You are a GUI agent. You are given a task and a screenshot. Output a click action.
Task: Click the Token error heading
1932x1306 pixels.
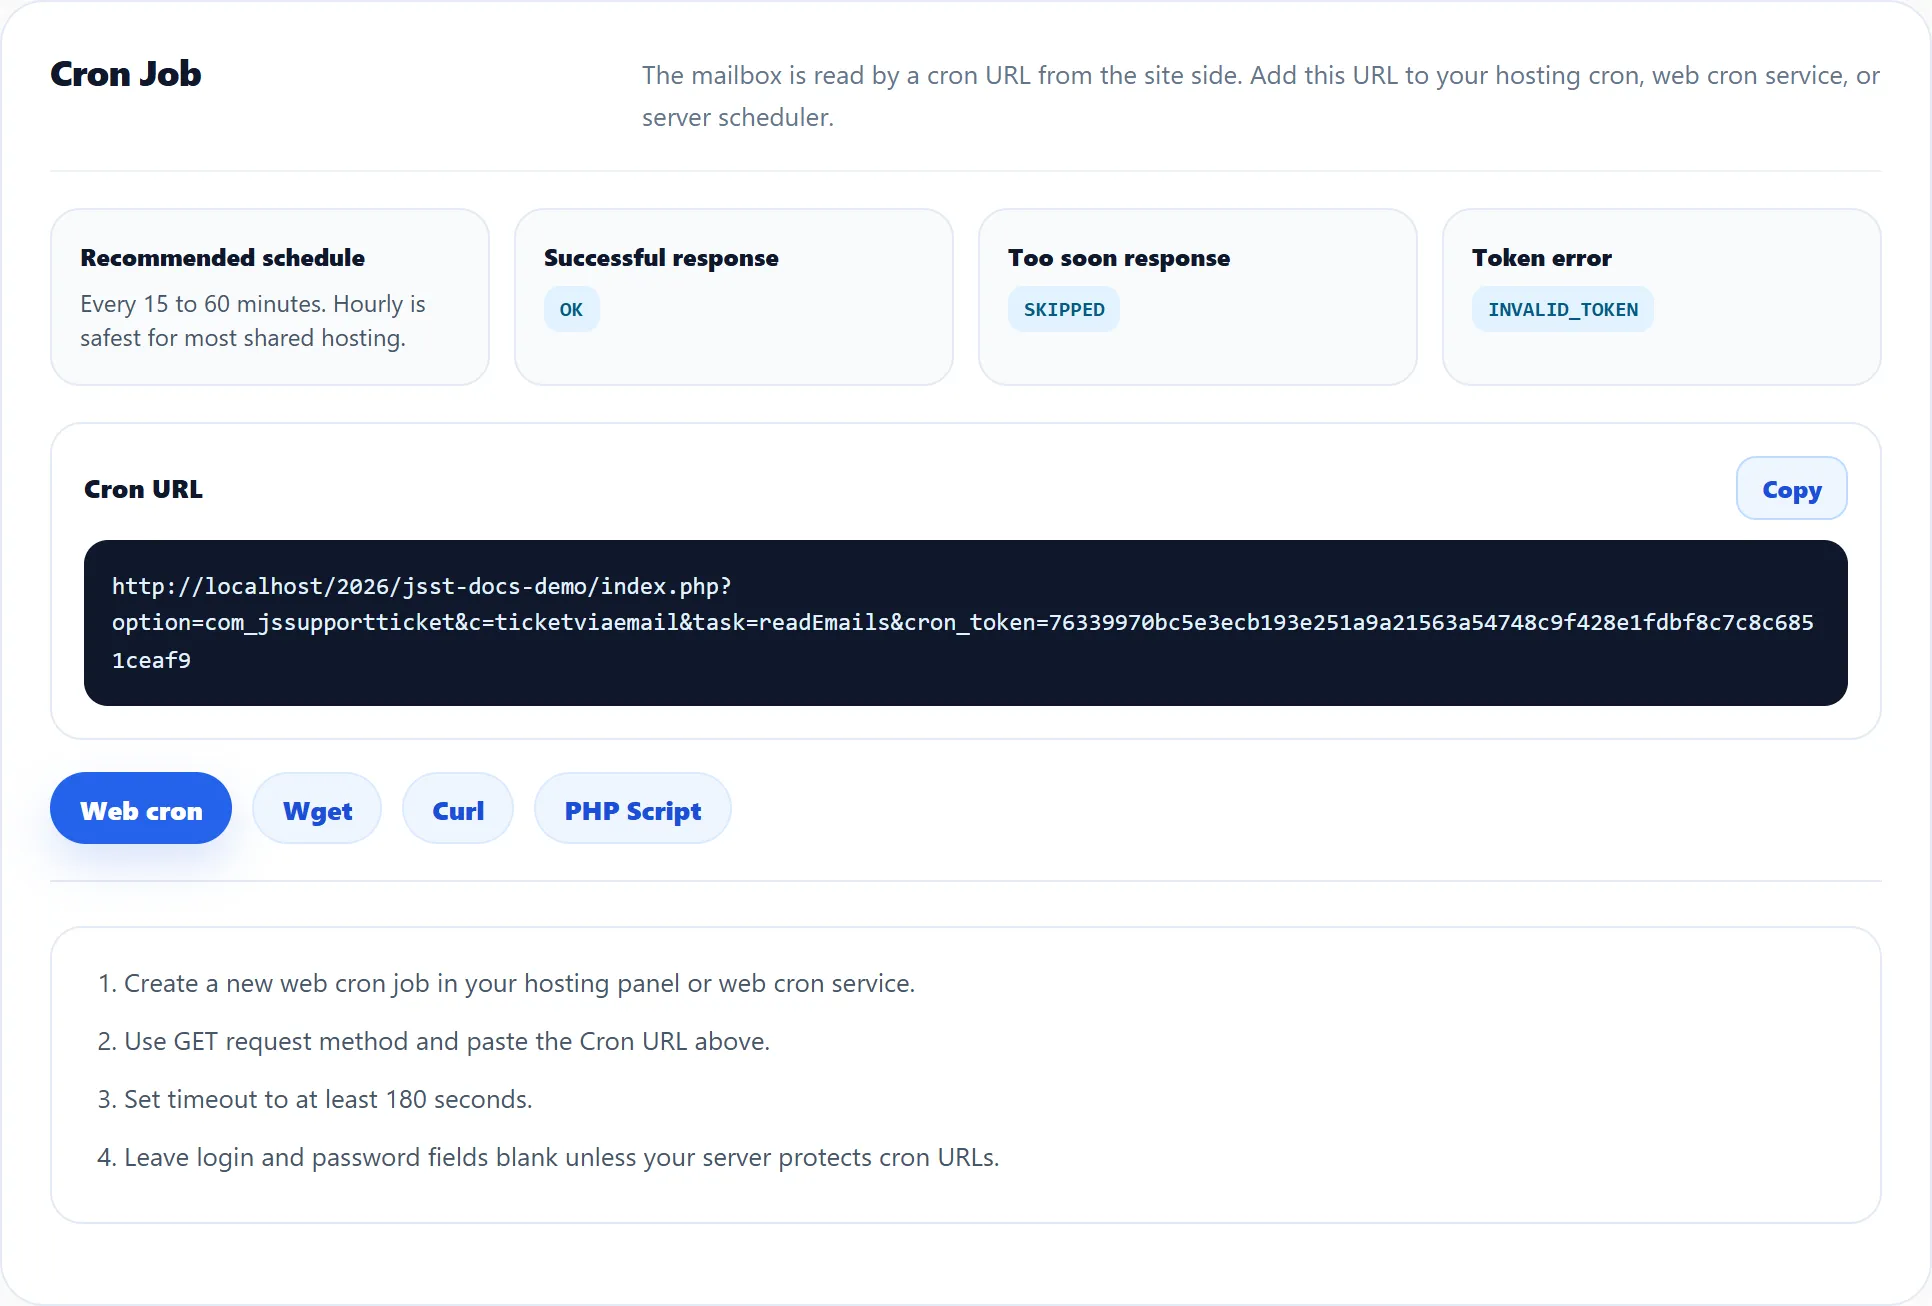1542,258
